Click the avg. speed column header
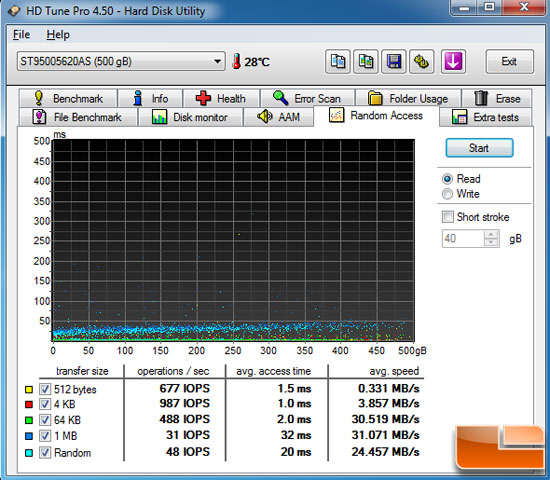This screenshot has width=550, height=480. click(x=394, y=371)
